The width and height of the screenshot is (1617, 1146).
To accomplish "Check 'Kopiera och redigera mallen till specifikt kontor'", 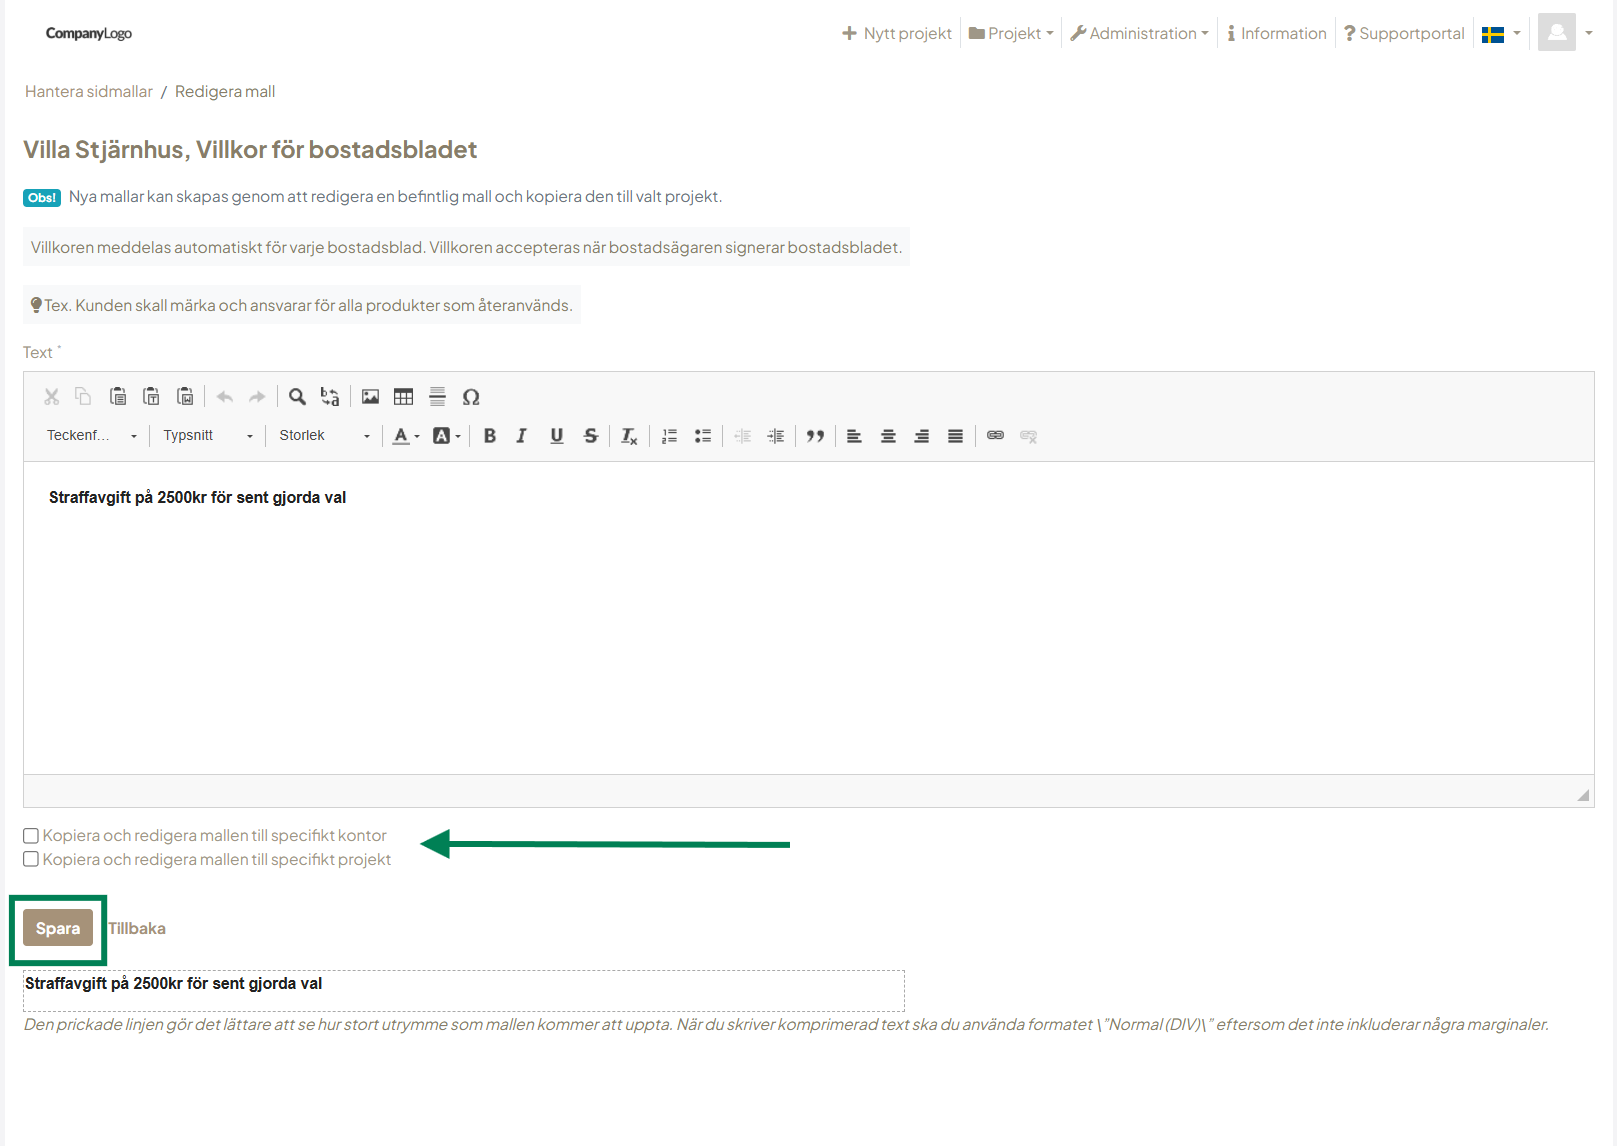I will (x=31, y=836).
